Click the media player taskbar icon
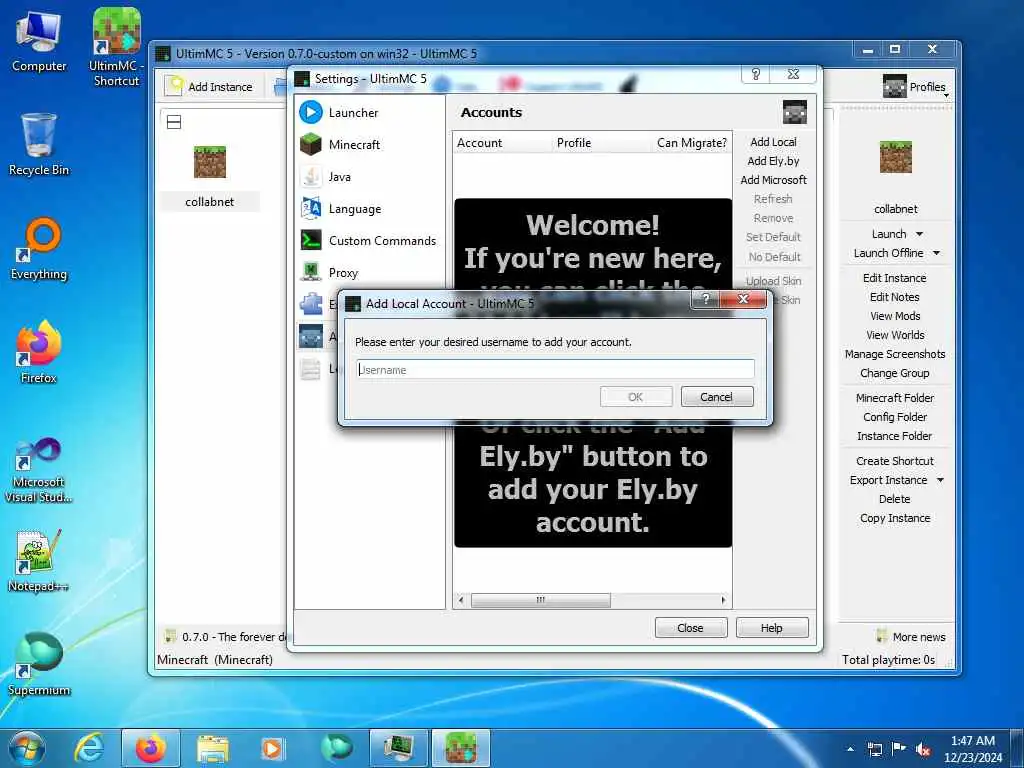This screenshot has height=768, width=1024. tap(272, 748)
